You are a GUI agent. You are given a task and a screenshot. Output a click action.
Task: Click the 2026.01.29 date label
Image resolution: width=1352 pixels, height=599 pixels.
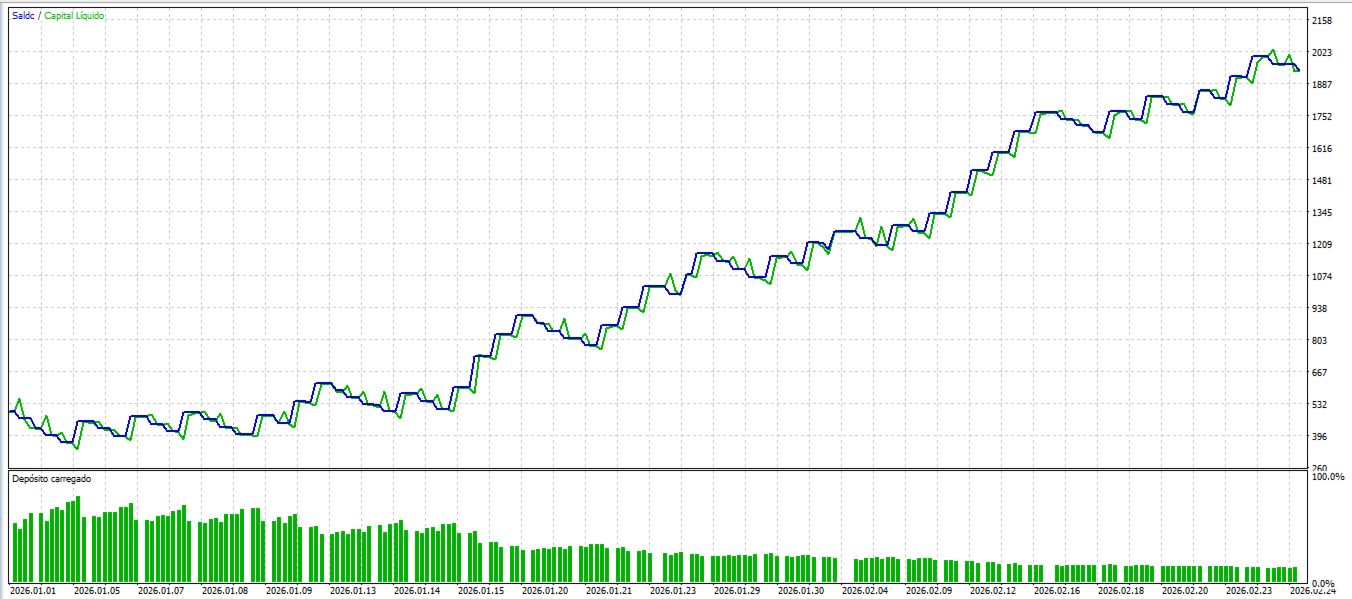coord(735,591)
